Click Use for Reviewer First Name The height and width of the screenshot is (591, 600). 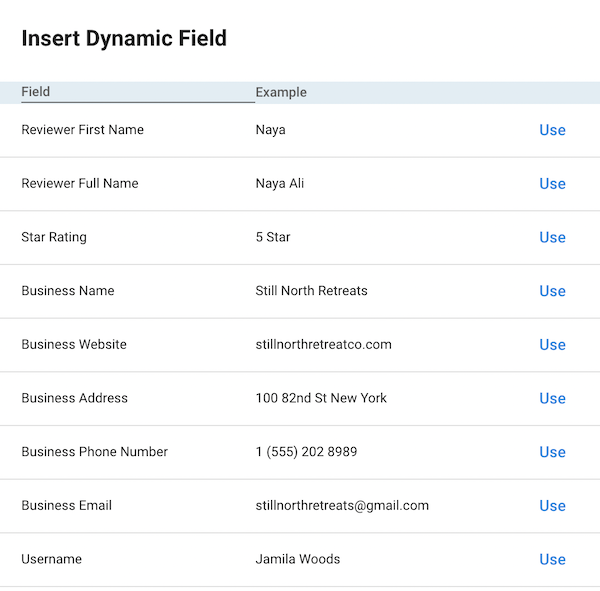point(552,130)
